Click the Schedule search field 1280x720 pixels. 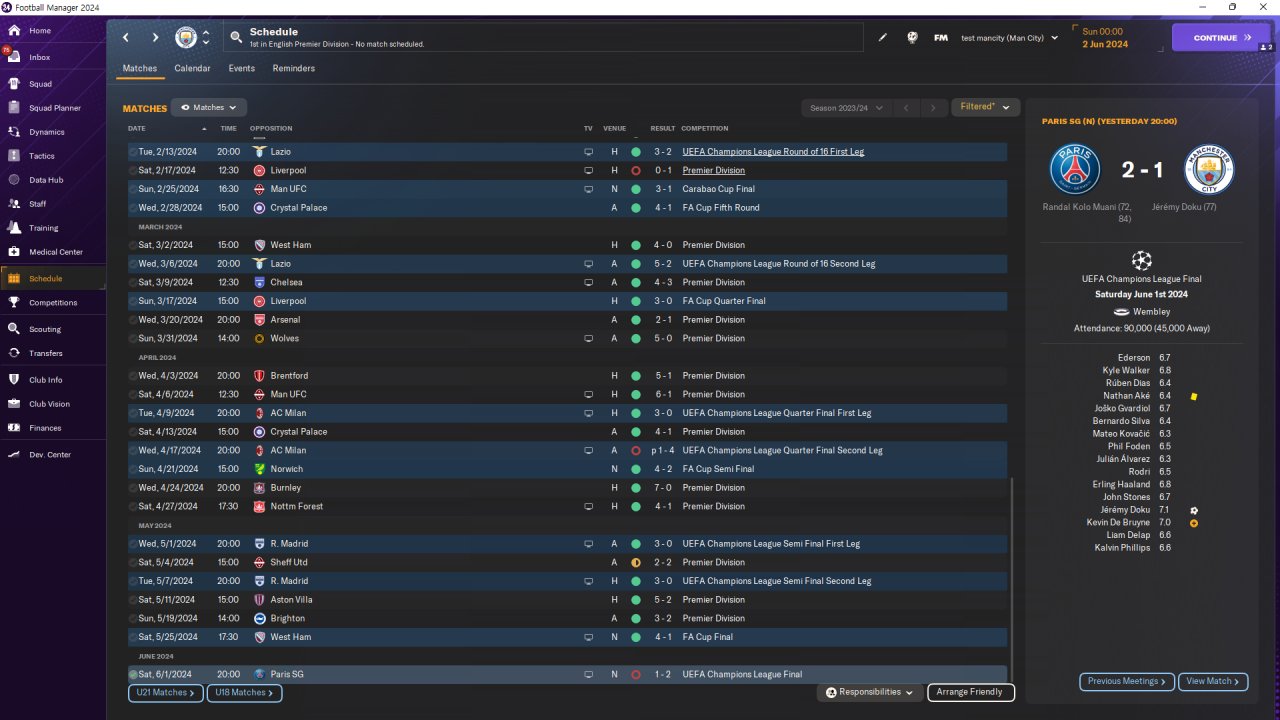(x=544, y=38)
